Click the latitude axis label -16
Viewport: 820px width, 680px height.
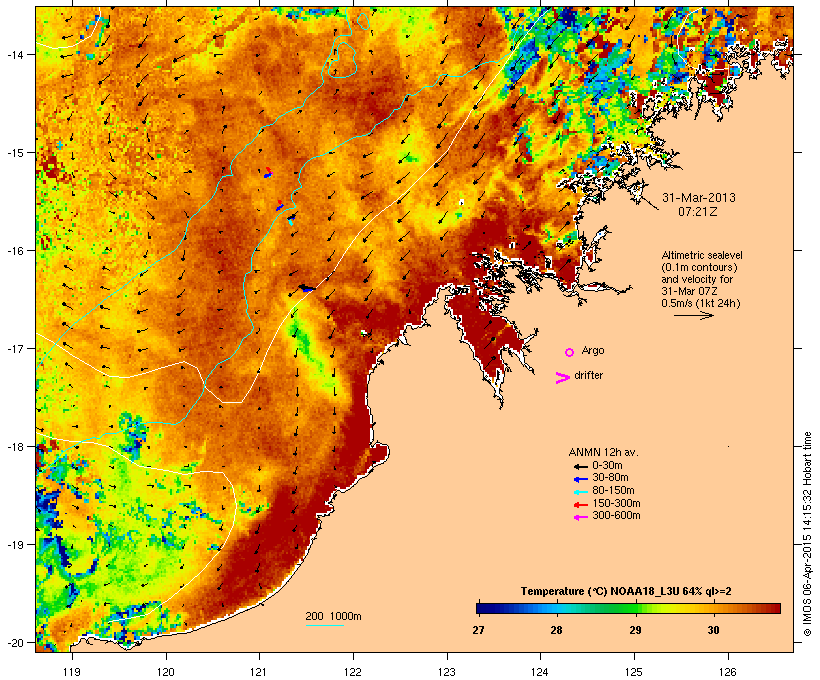pyautogui.click(x=14, y=251)
